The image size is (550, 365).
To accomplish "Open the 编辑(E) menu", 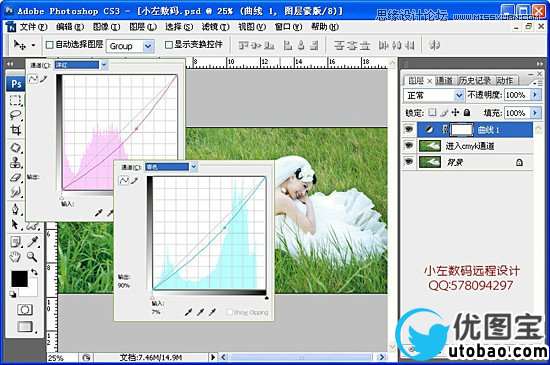I will (x=70, y=27).
